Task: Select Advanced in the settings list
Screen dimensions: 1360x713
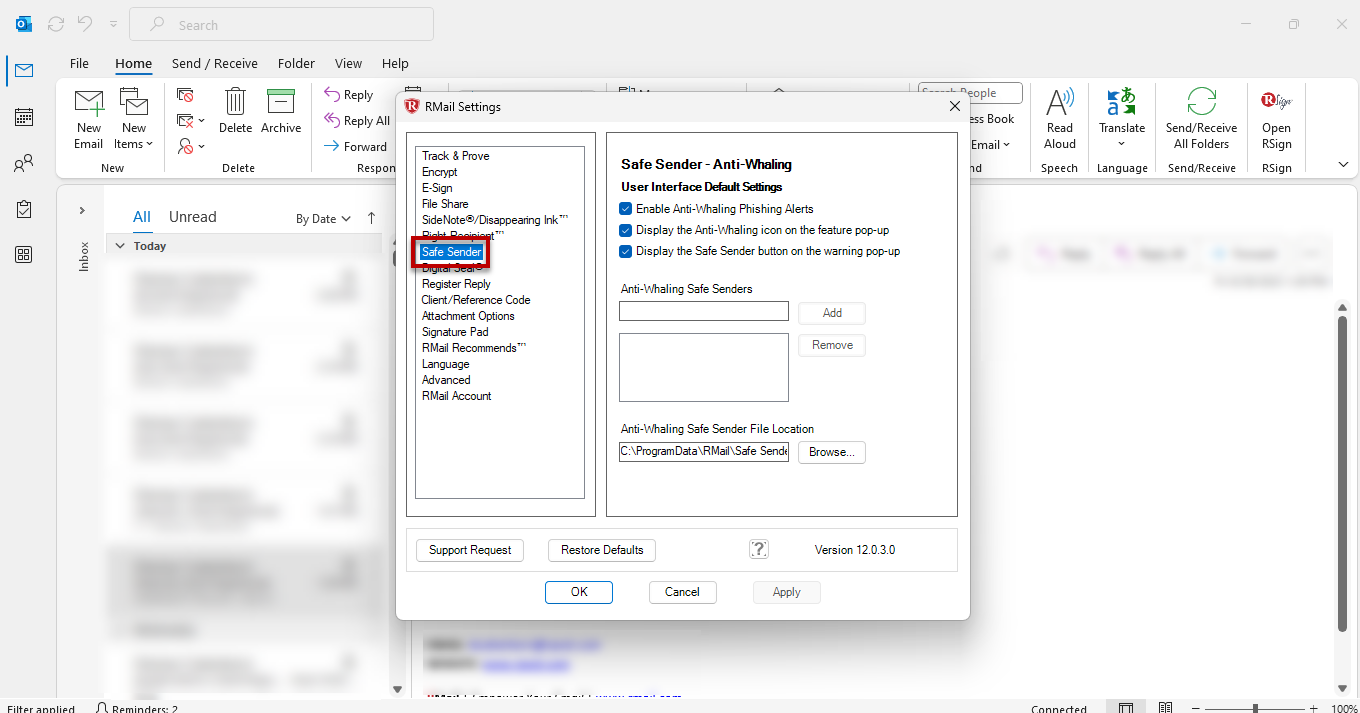Action: tap(446, 380)
